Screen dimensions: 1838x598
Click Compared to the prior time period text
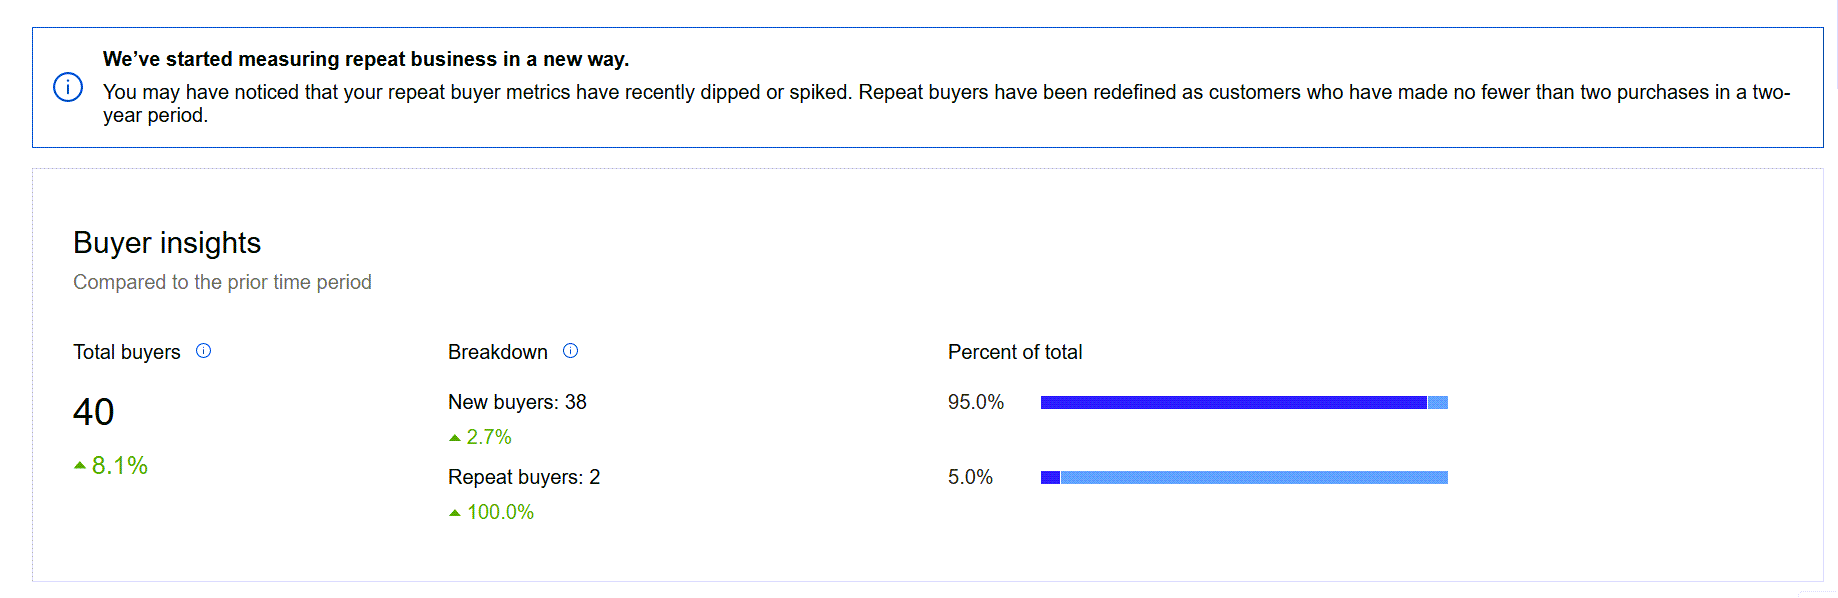[222, 281]
